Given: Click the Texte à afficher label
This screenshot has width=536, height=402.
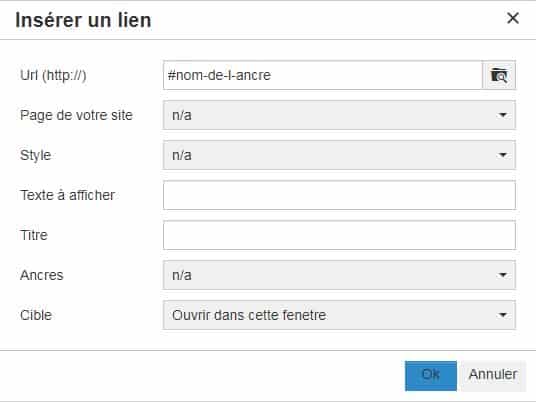Looking at the screenshot, I should [68, 195].
